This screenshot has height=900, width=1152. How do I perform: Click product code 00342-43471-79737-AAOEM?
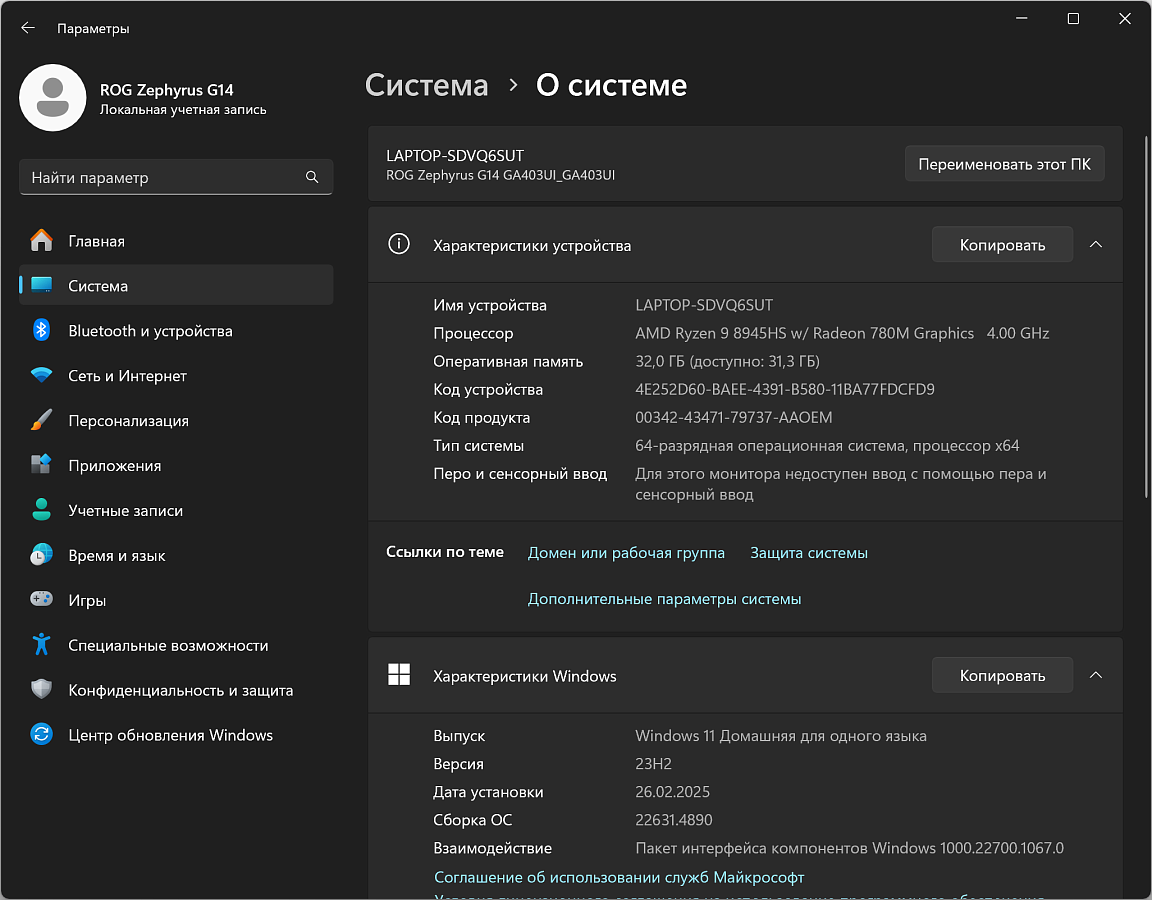coord(733,417)
